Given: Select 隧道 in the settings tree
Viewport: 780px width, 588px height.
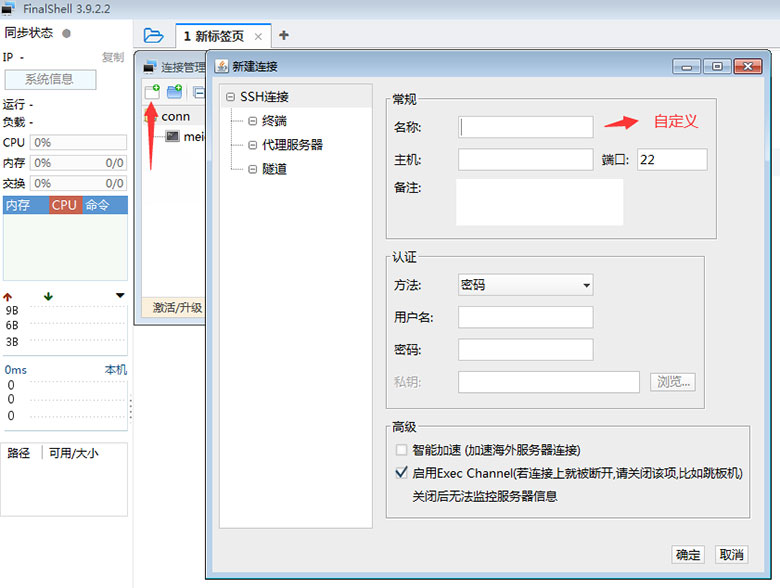Looking at the screenshot, I should tap(274, 169).
